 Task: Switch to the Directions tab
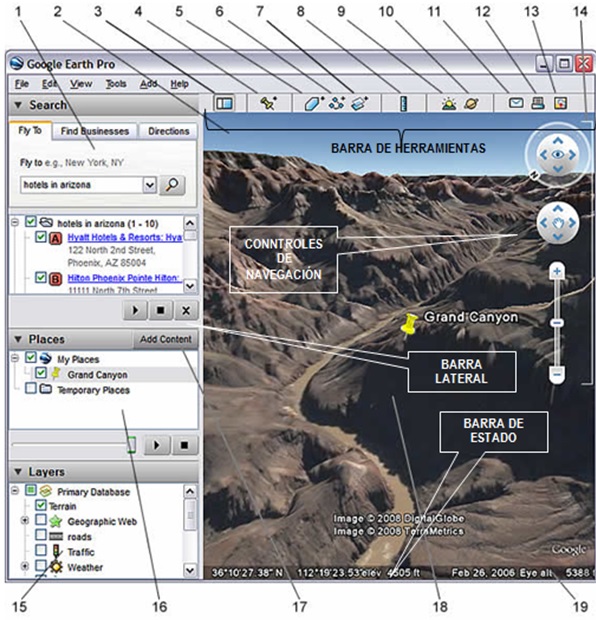click(168, 131)
